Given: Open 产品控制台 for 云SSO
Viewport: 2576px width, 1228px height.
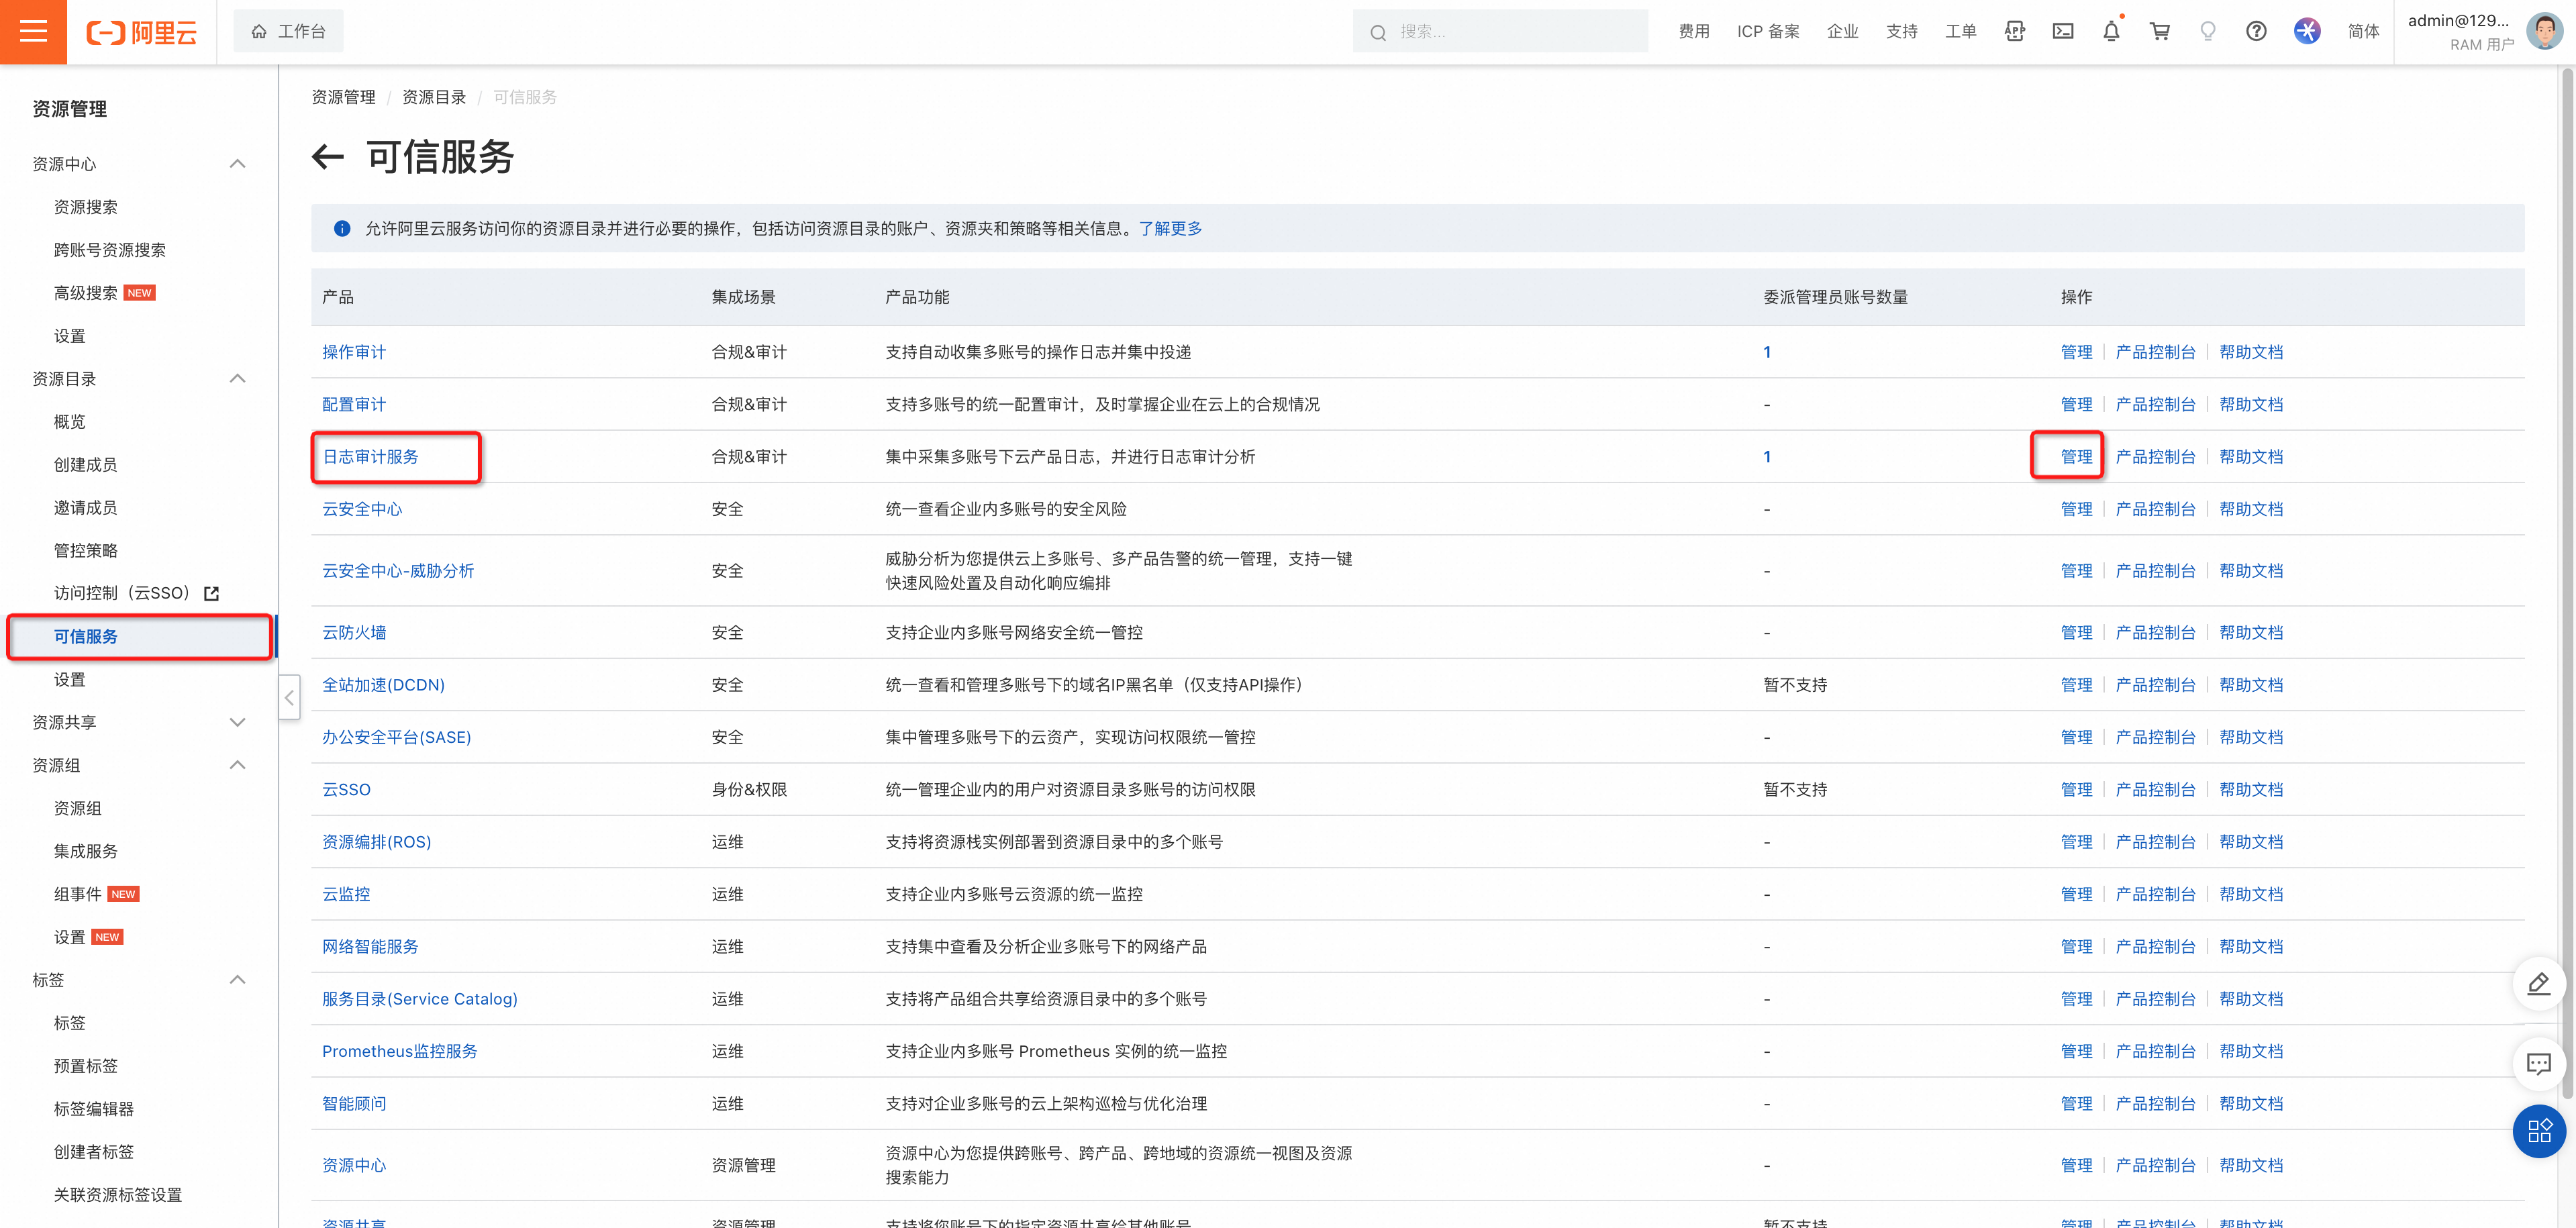Looking at the screenshot, I should point(2155,790).
